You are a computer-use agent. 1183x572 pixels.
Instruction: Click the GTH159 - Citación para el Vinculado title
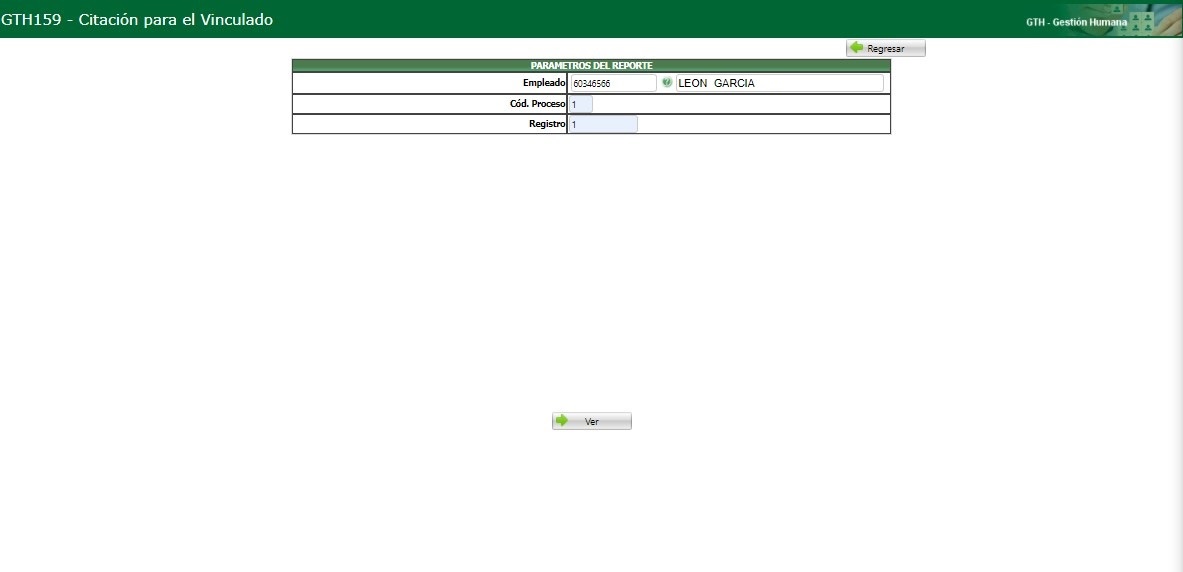click(137, 20)
